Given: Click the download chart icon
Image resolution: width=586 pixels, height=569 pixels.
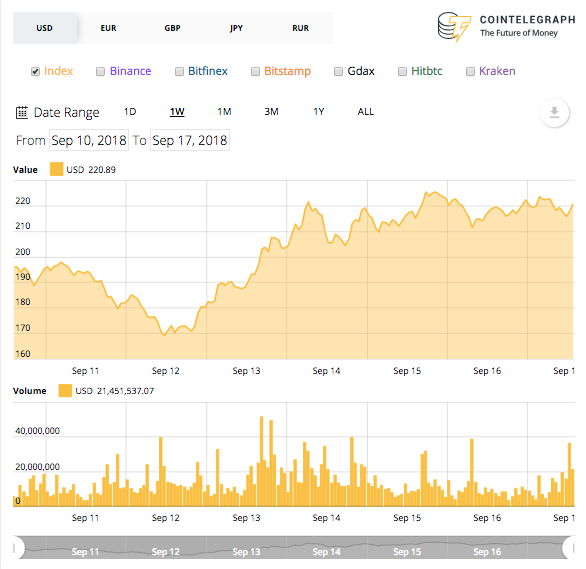Looking at the screenshot, I should pos(554,112).
